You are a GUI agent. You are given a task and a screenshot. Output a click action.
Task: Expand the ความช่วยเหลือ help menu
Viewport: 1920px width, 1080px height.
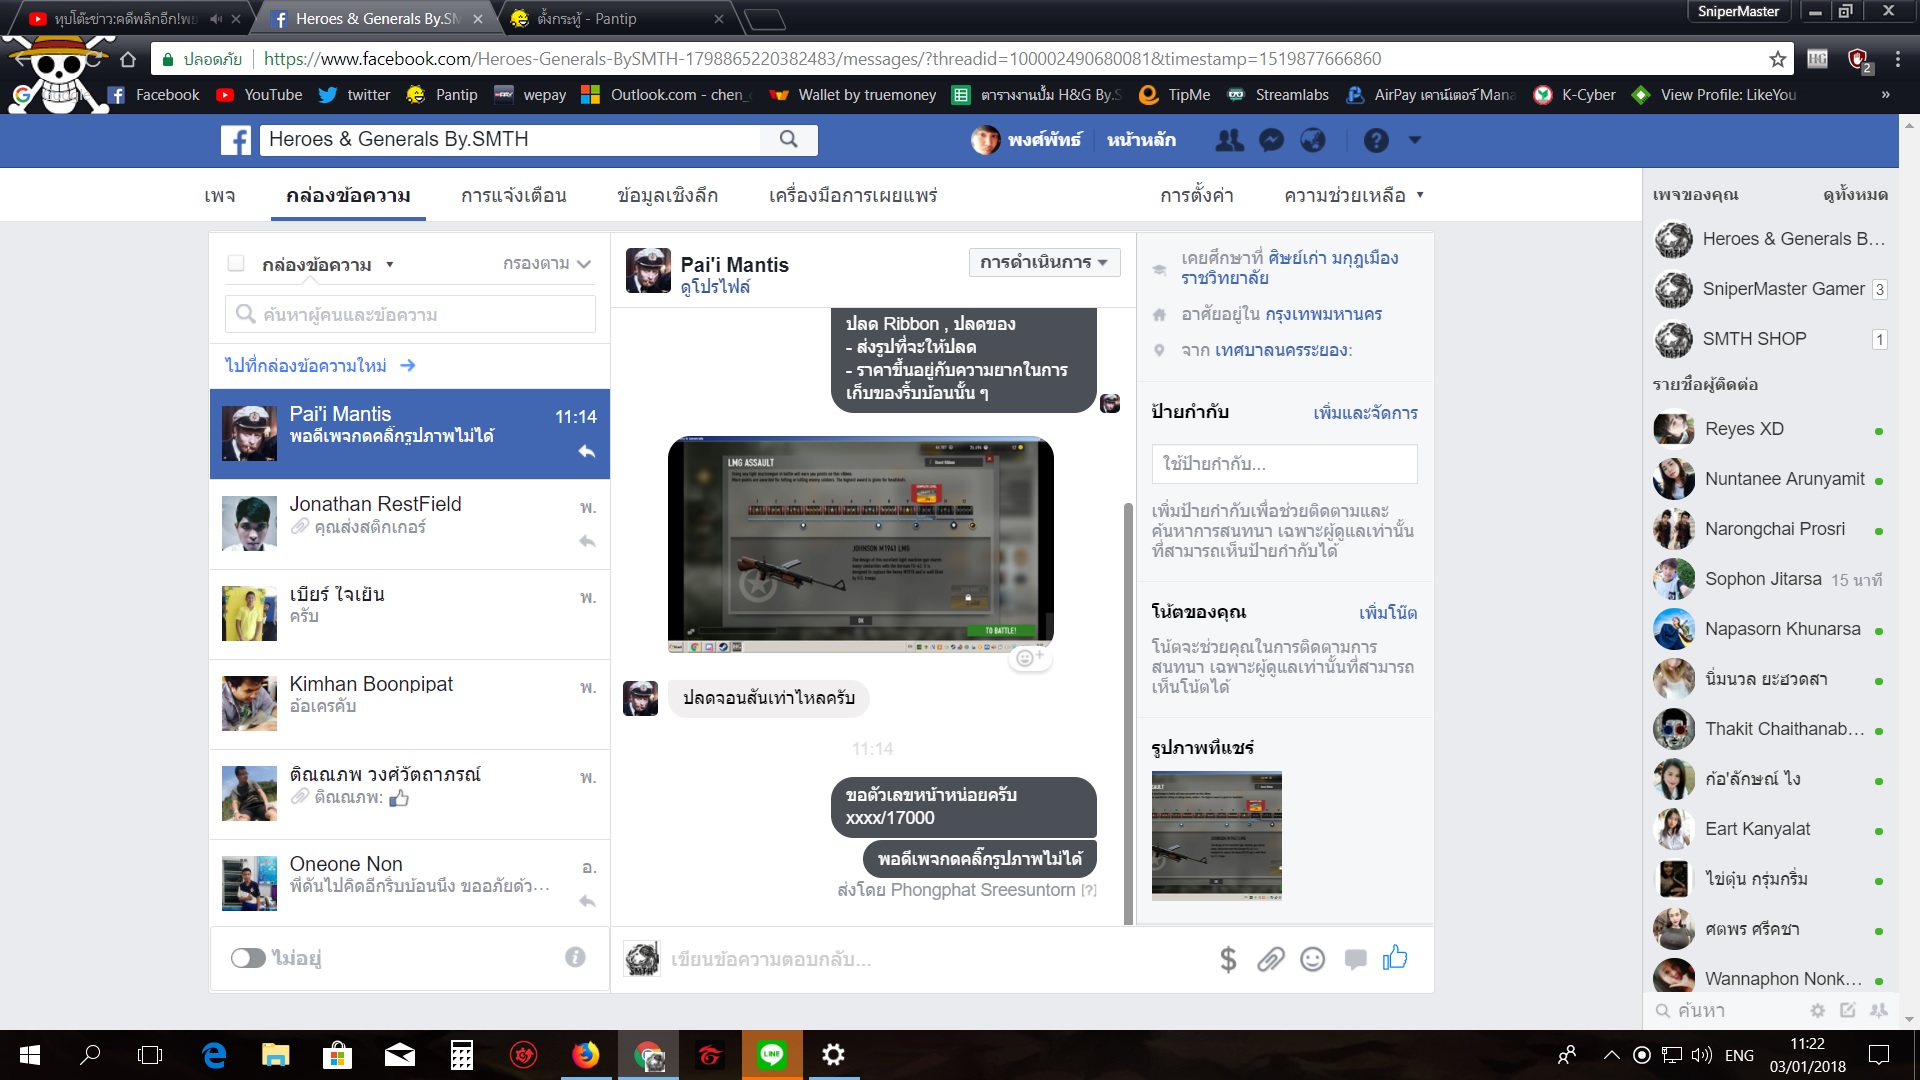pos(1353,195)
